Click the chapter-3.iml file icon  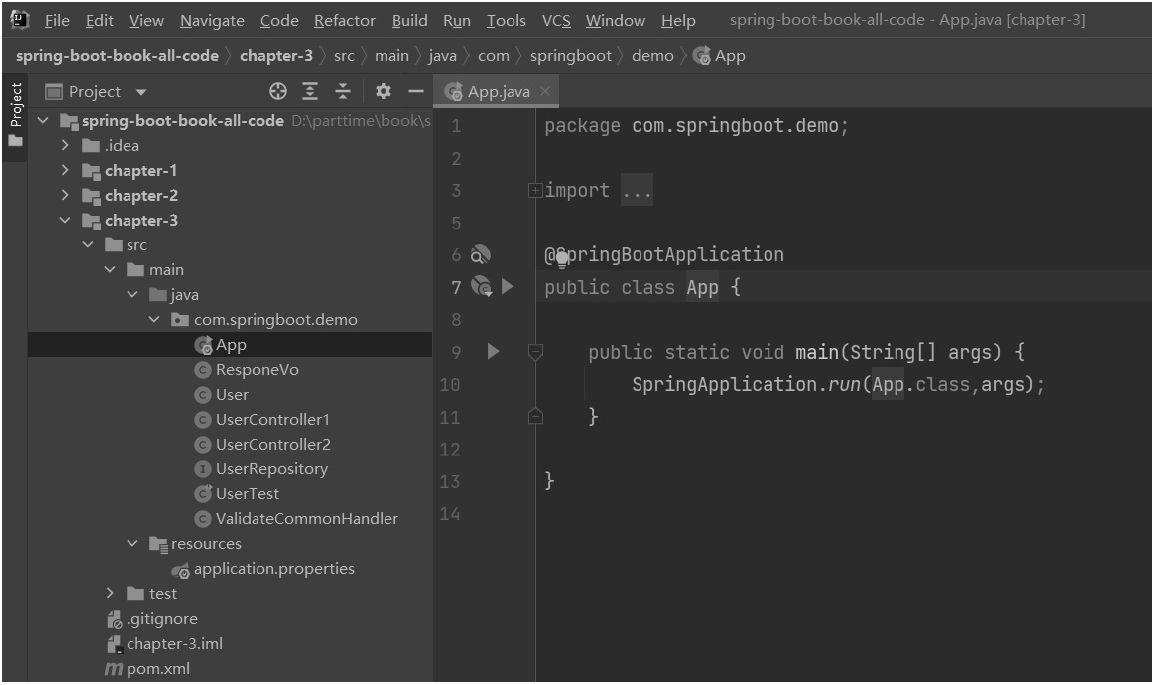(x=114, y=644)
